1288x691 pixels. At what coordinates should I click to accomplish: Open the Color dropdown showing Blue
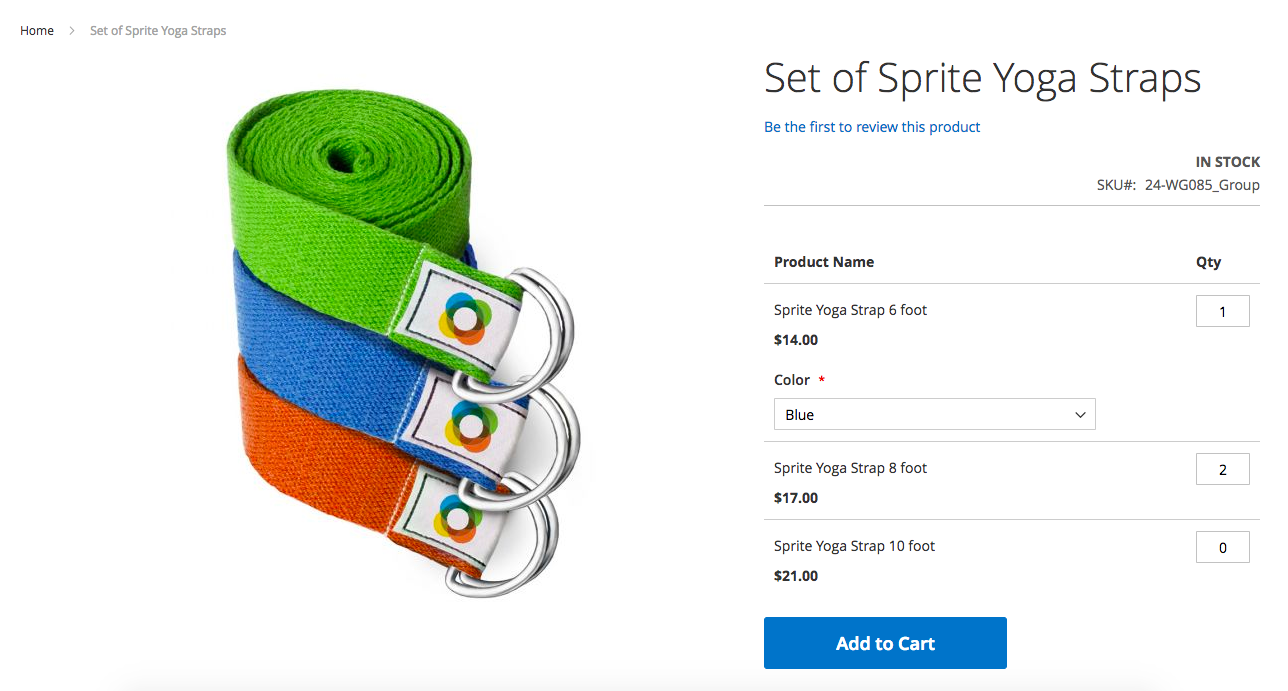(920, 414)
